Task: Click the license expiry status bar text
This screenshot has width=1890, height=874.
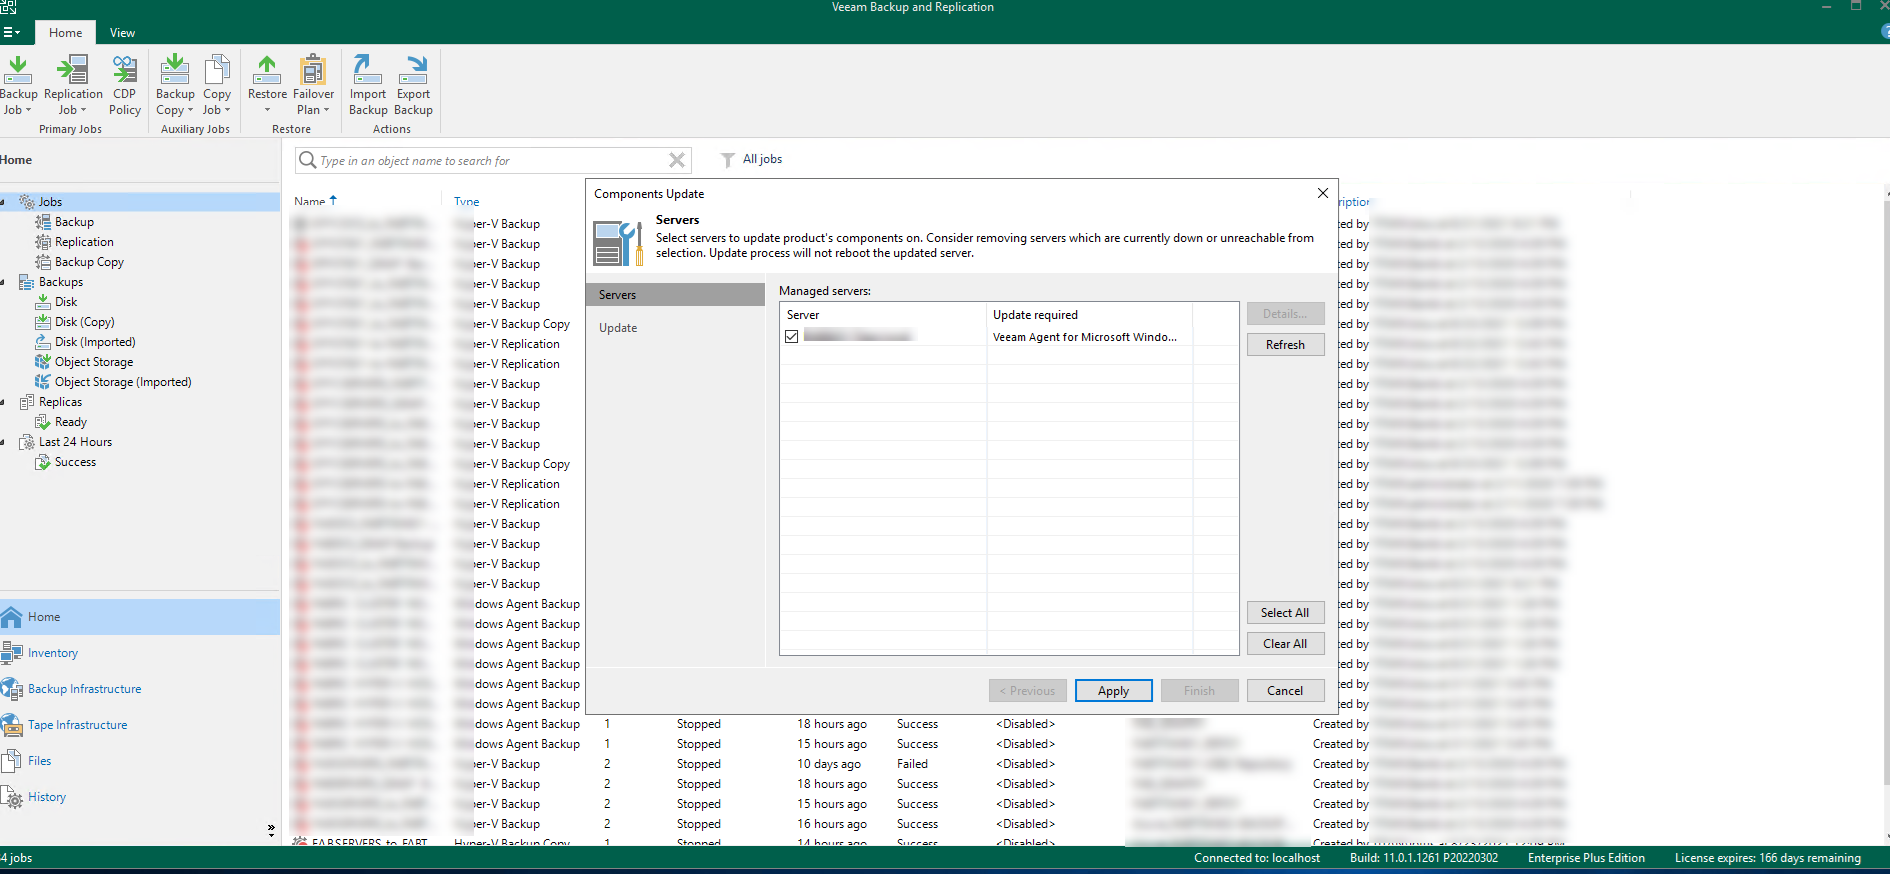Action: tap(1767, 858)
